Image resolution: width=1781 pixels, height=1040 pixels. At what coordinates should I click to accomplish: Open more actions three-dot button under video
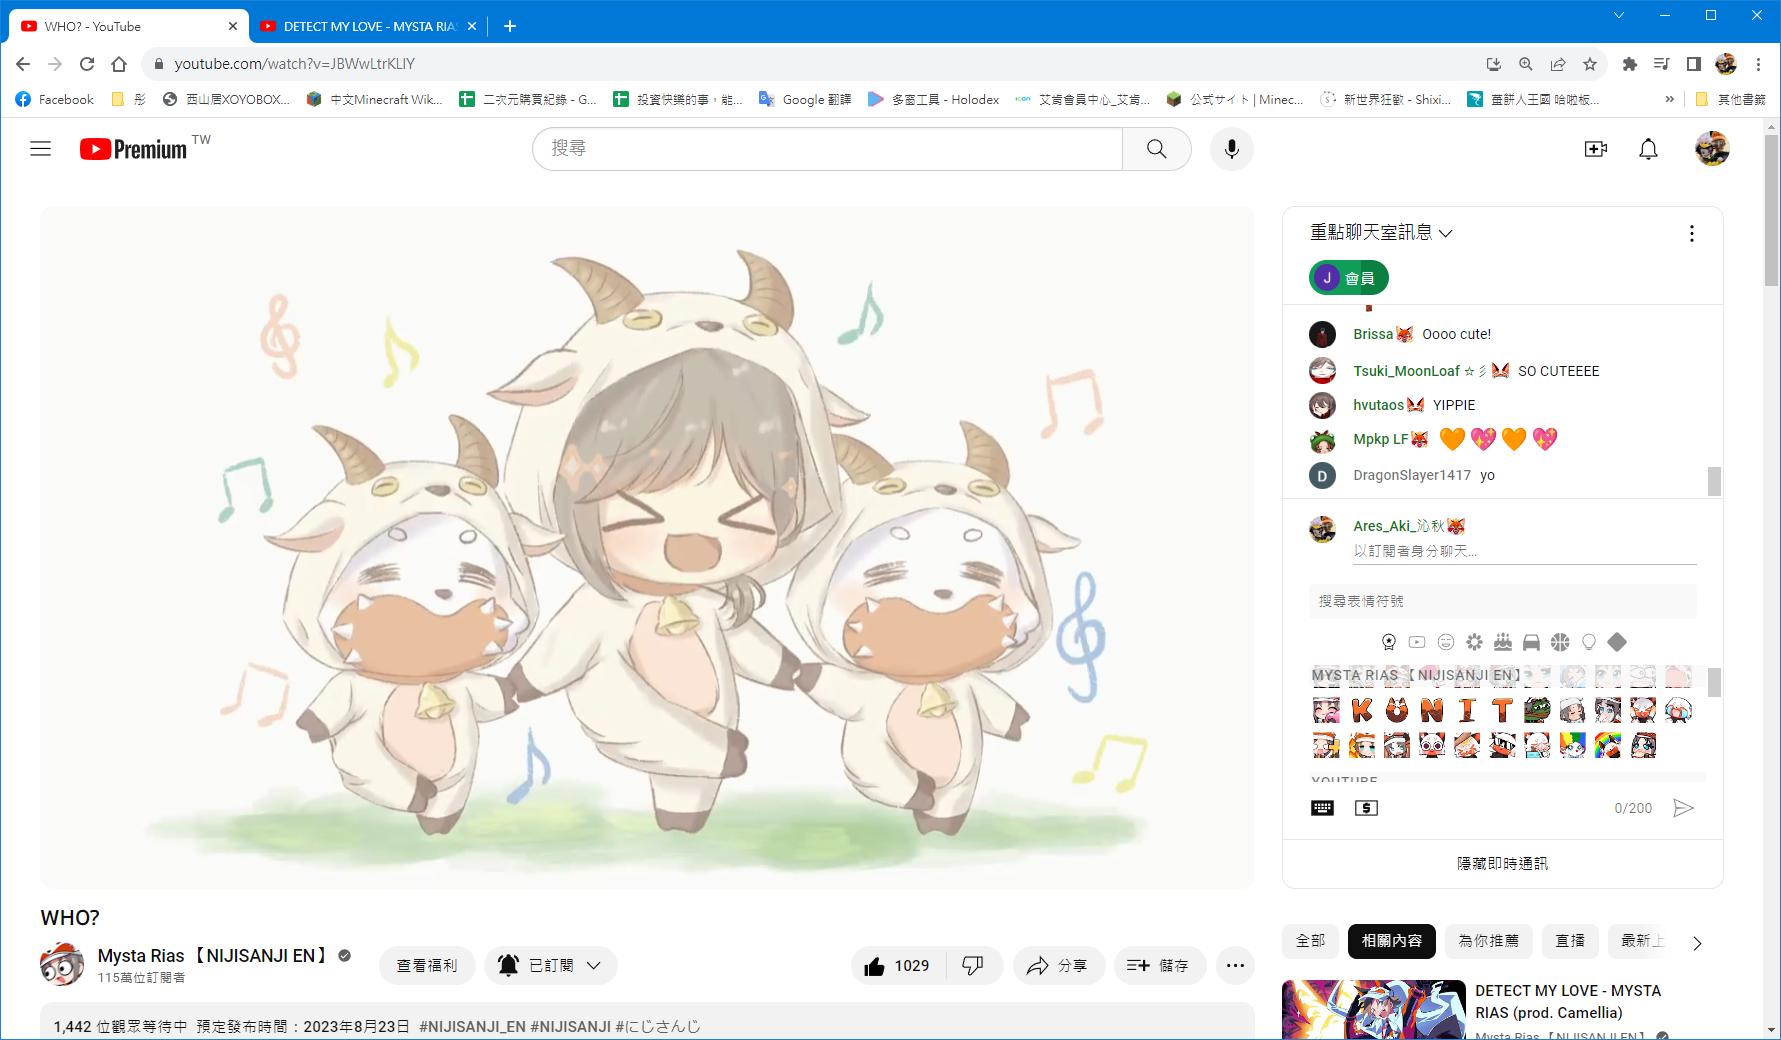1235,965
